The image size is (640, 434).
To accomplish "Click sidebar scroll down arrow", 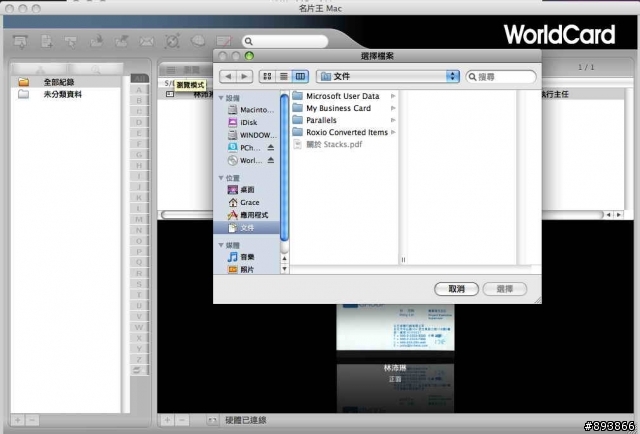I will [284, 269].
